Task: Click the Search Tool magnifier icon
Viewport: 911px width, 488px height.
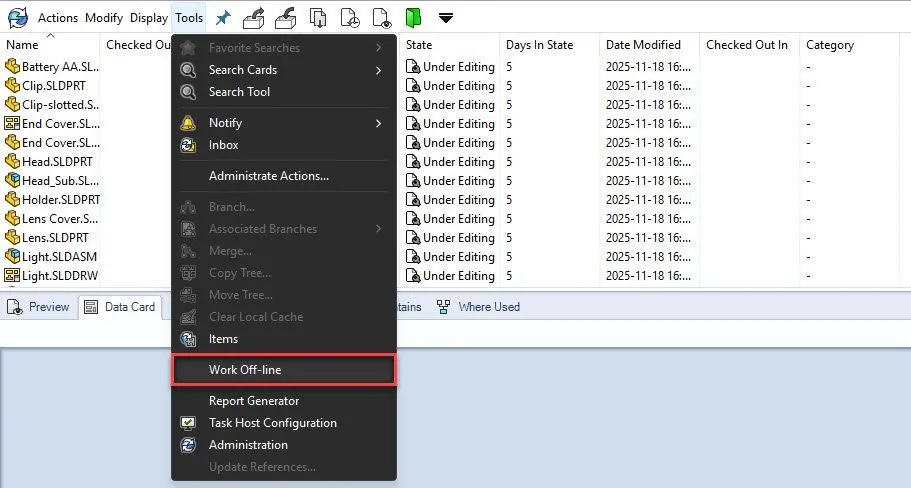Action: click(188, 92)
